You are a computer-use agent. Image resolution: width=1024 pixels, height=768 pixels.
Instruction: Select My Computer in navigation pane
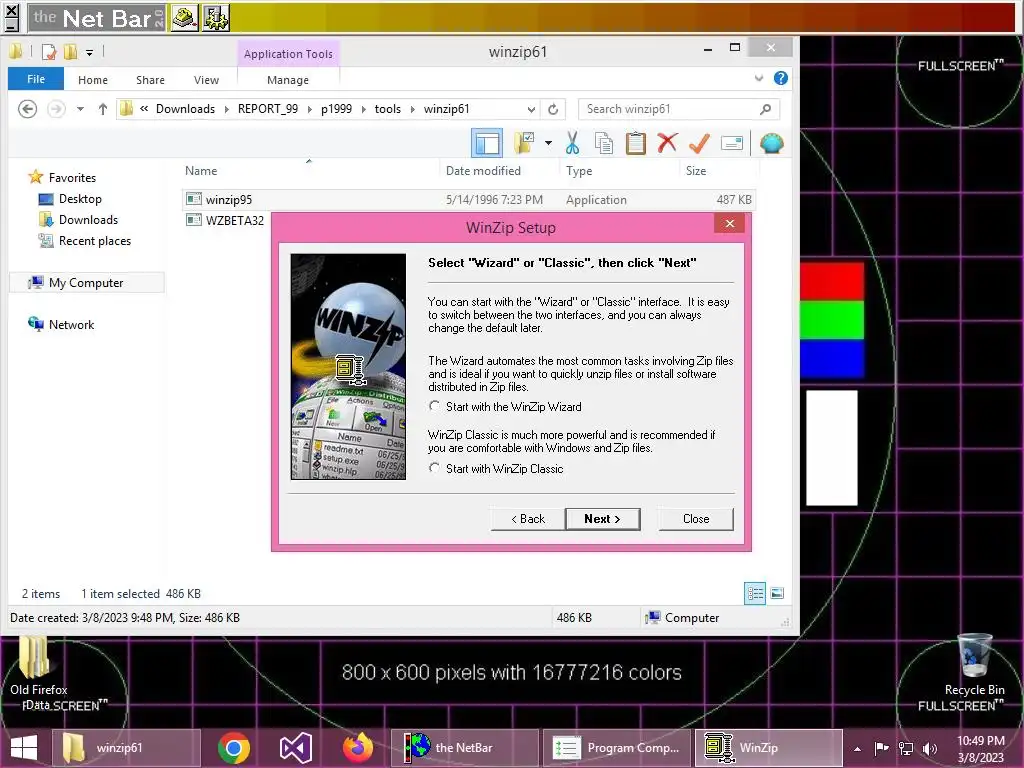pos(86,283)
